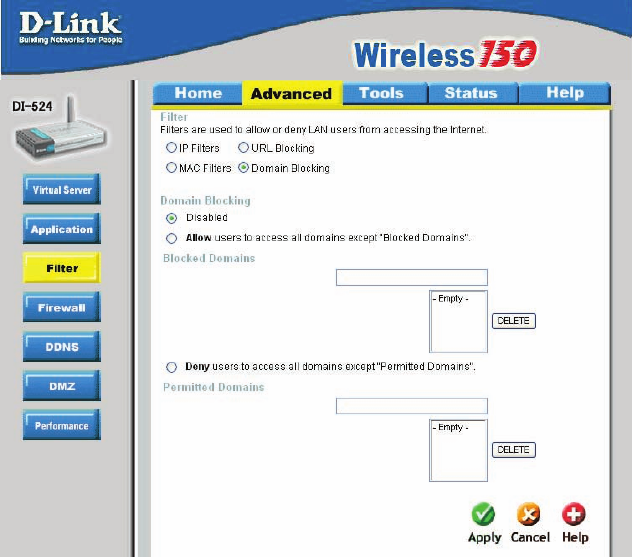Click the D-Link logo

click(71, 27)
